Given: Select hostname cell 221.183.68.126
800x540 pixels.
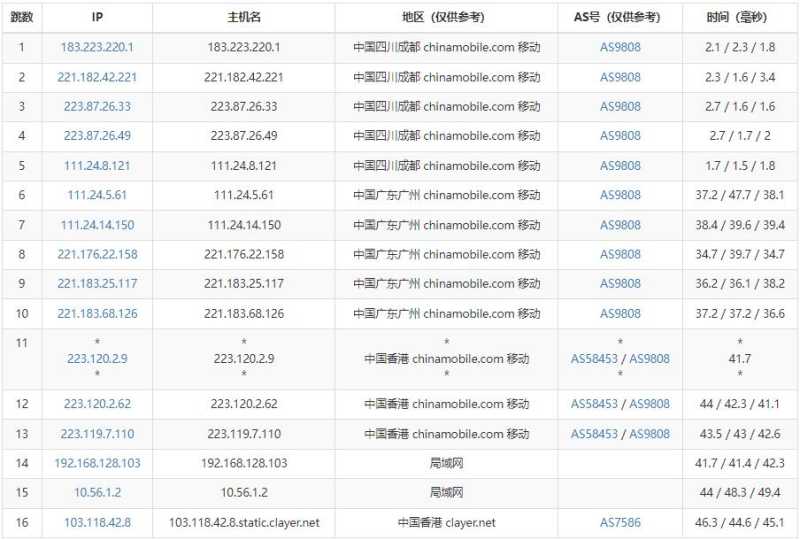Looking at the screenshot, I should pos(244,313).
